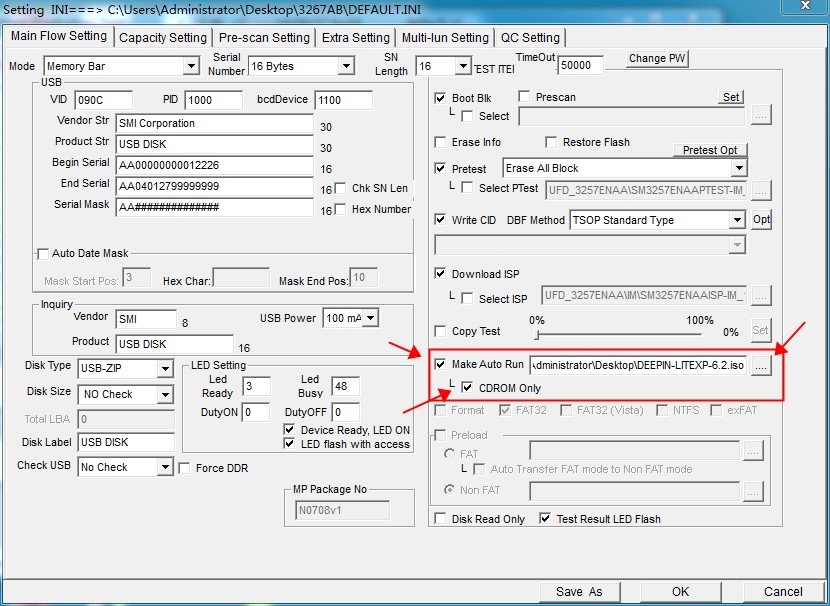Click browse button next to Make Auto Run path
830x606 pixels.
click(x=761, y=366)
